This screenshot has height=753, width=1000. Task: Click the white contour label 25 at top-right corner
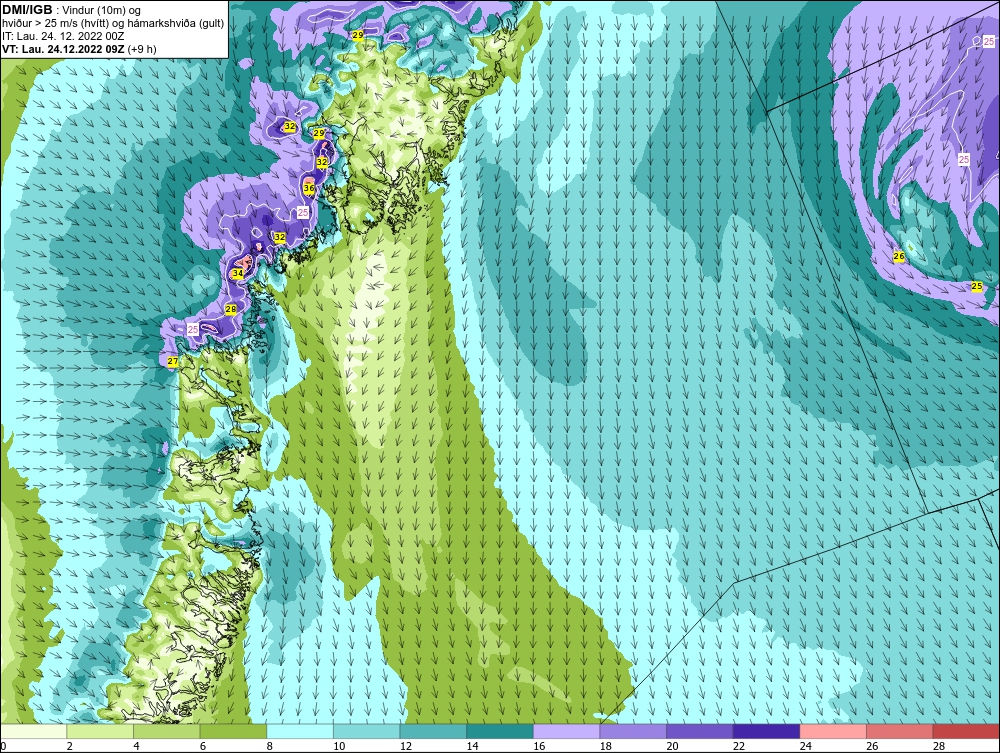tap(989, 41)
